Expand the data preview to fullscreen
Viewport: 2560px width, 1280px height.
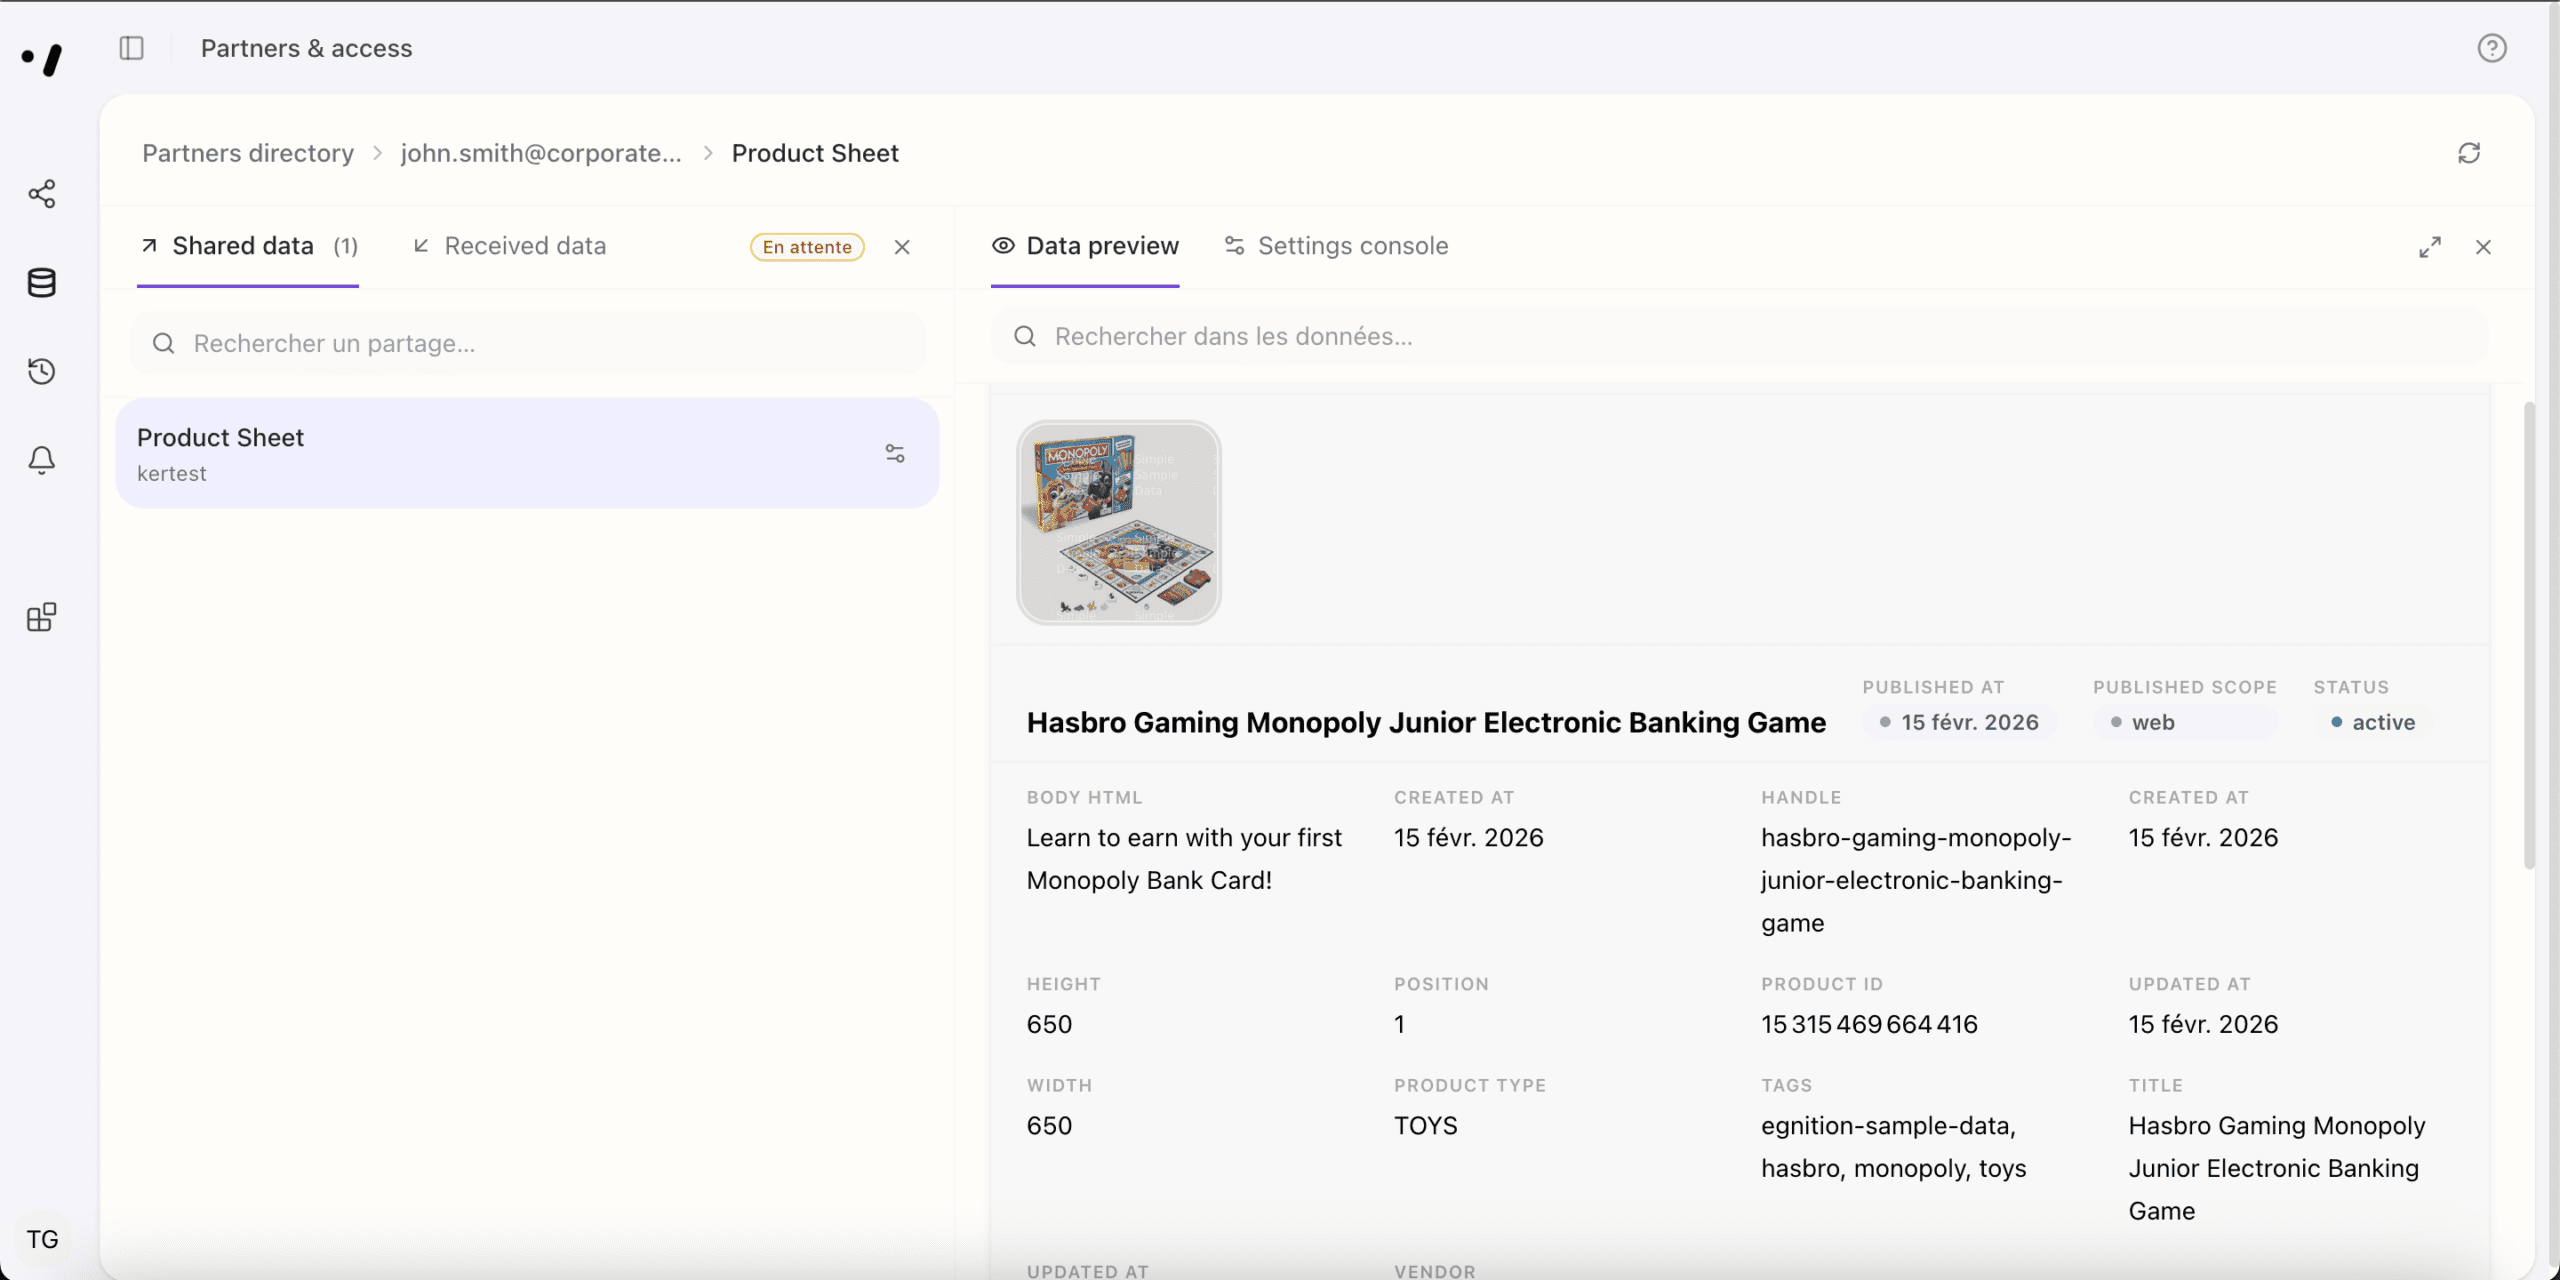coord(2430,247)
